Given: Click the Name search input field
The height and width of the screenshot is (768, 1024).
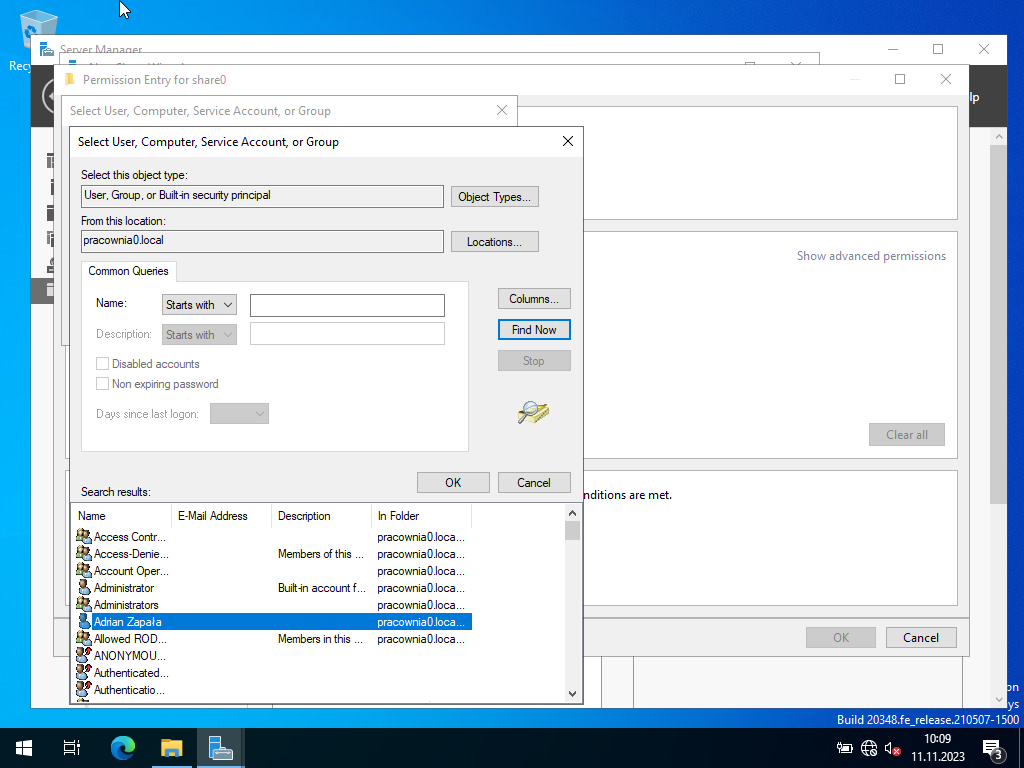Looking at the screenshot, I should click(347, 305).
